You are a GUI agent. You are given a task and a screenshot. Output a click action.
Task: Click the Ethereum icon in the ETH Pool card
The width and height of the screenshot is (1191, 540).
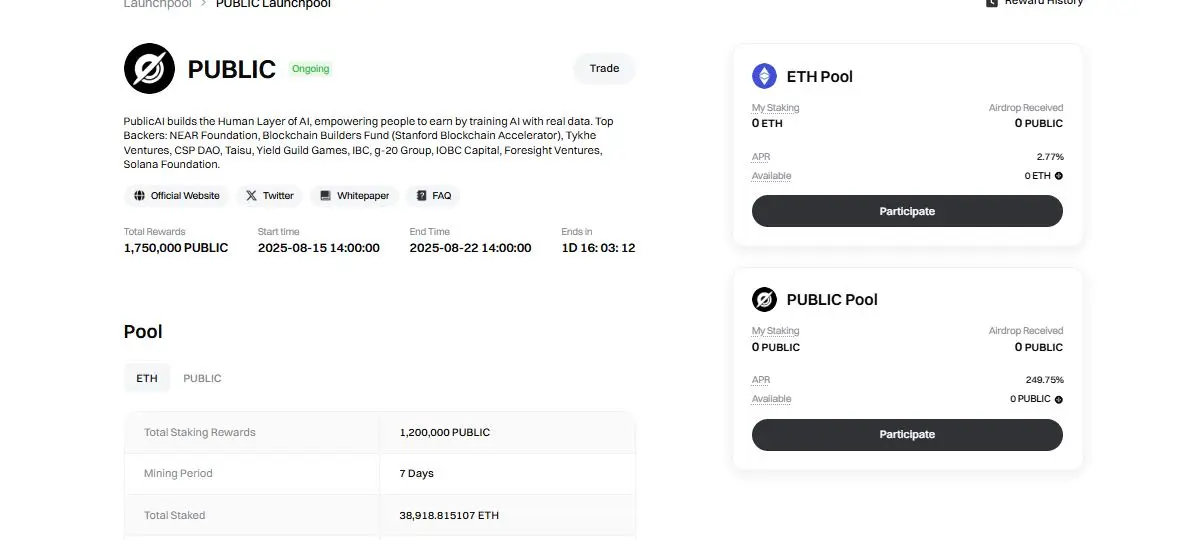(x=764, y=76)
